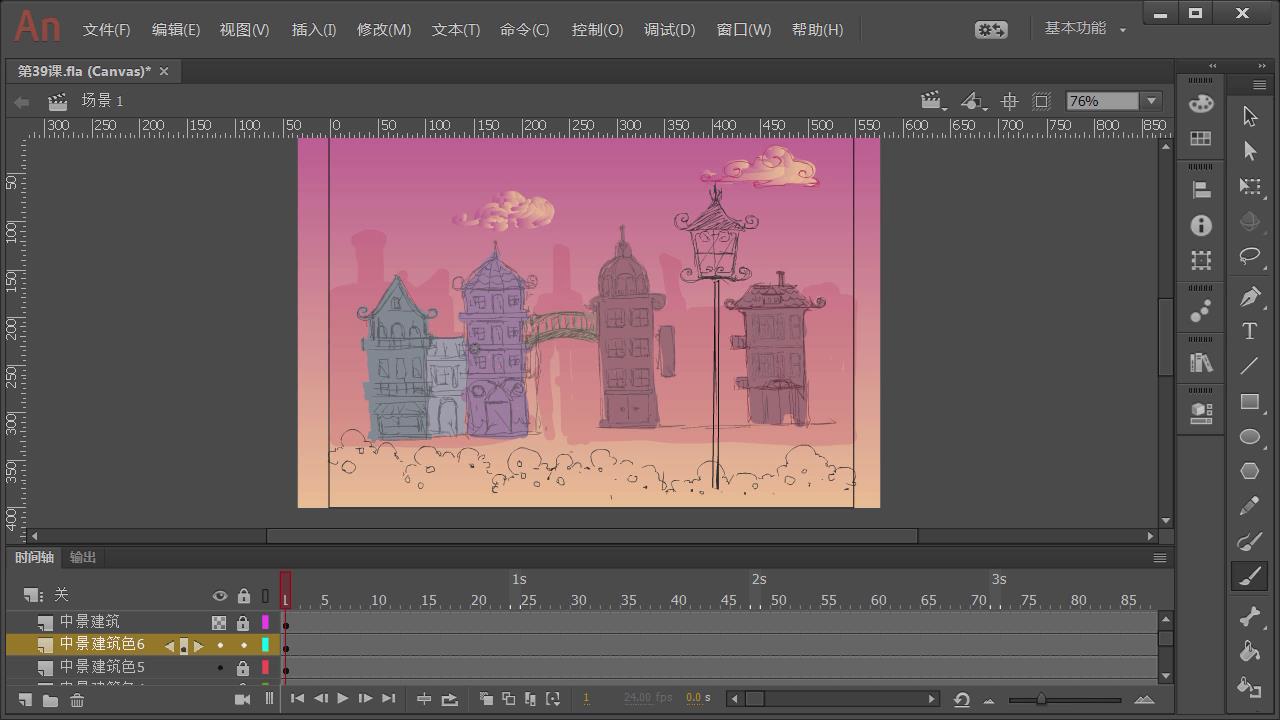Center the stage with crosshair icon
The image size is (1280, 720).
click(x=1009, y=101)
